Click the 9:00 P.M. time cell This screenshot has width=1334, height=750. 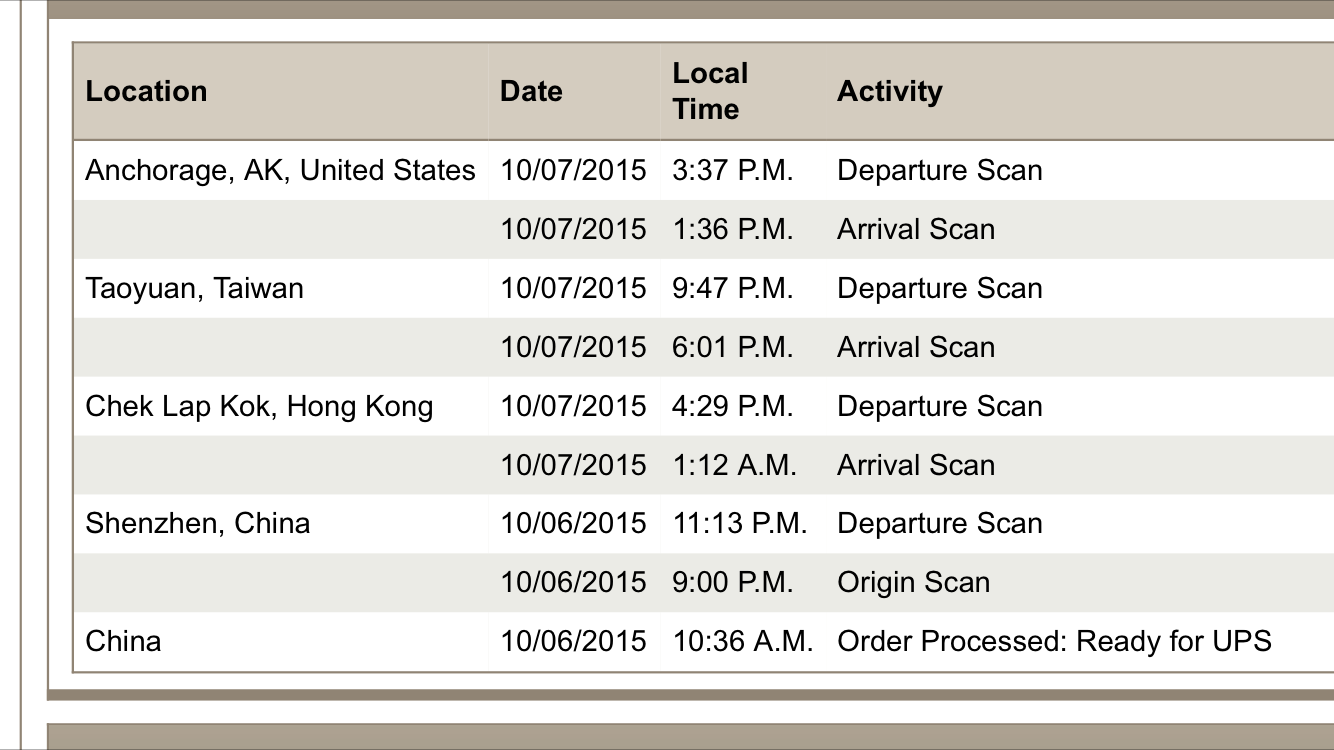[x=733, y=582]
